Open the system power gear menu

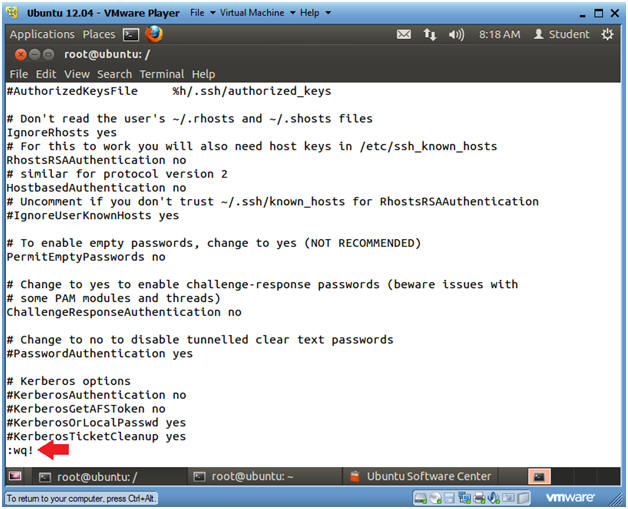point(607,34)
